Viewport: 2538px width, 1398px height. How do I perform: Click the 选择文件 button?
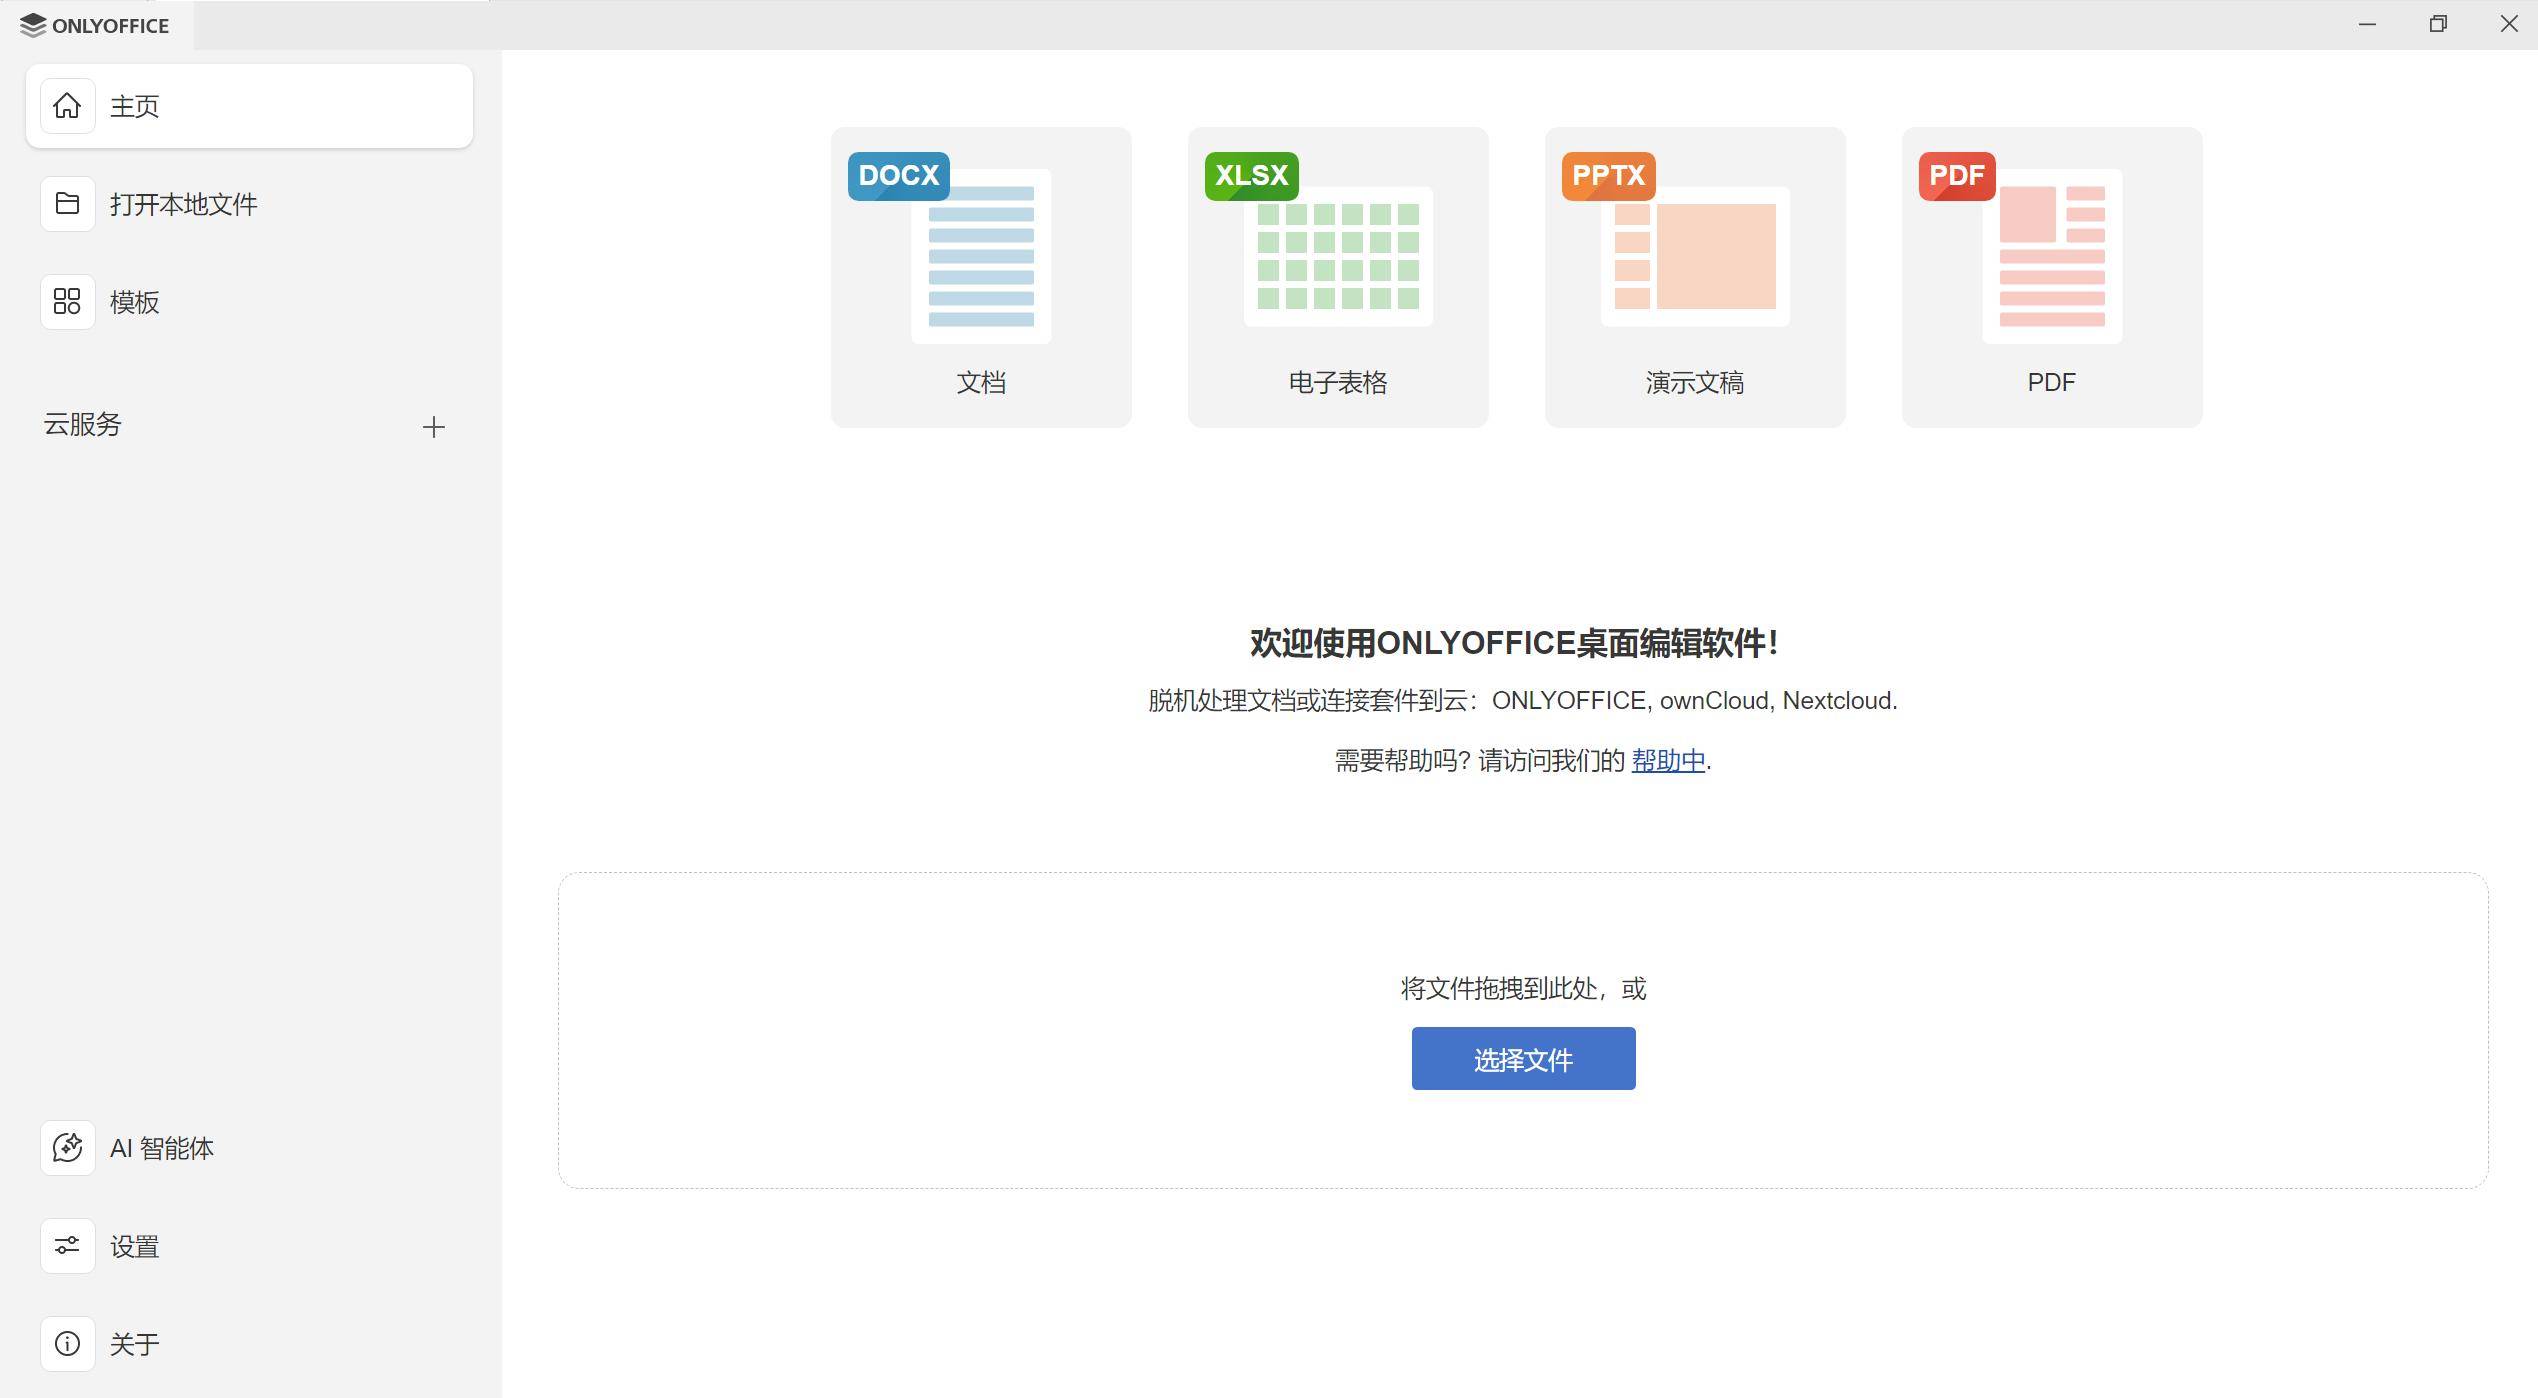[x=1523, y=1059]
